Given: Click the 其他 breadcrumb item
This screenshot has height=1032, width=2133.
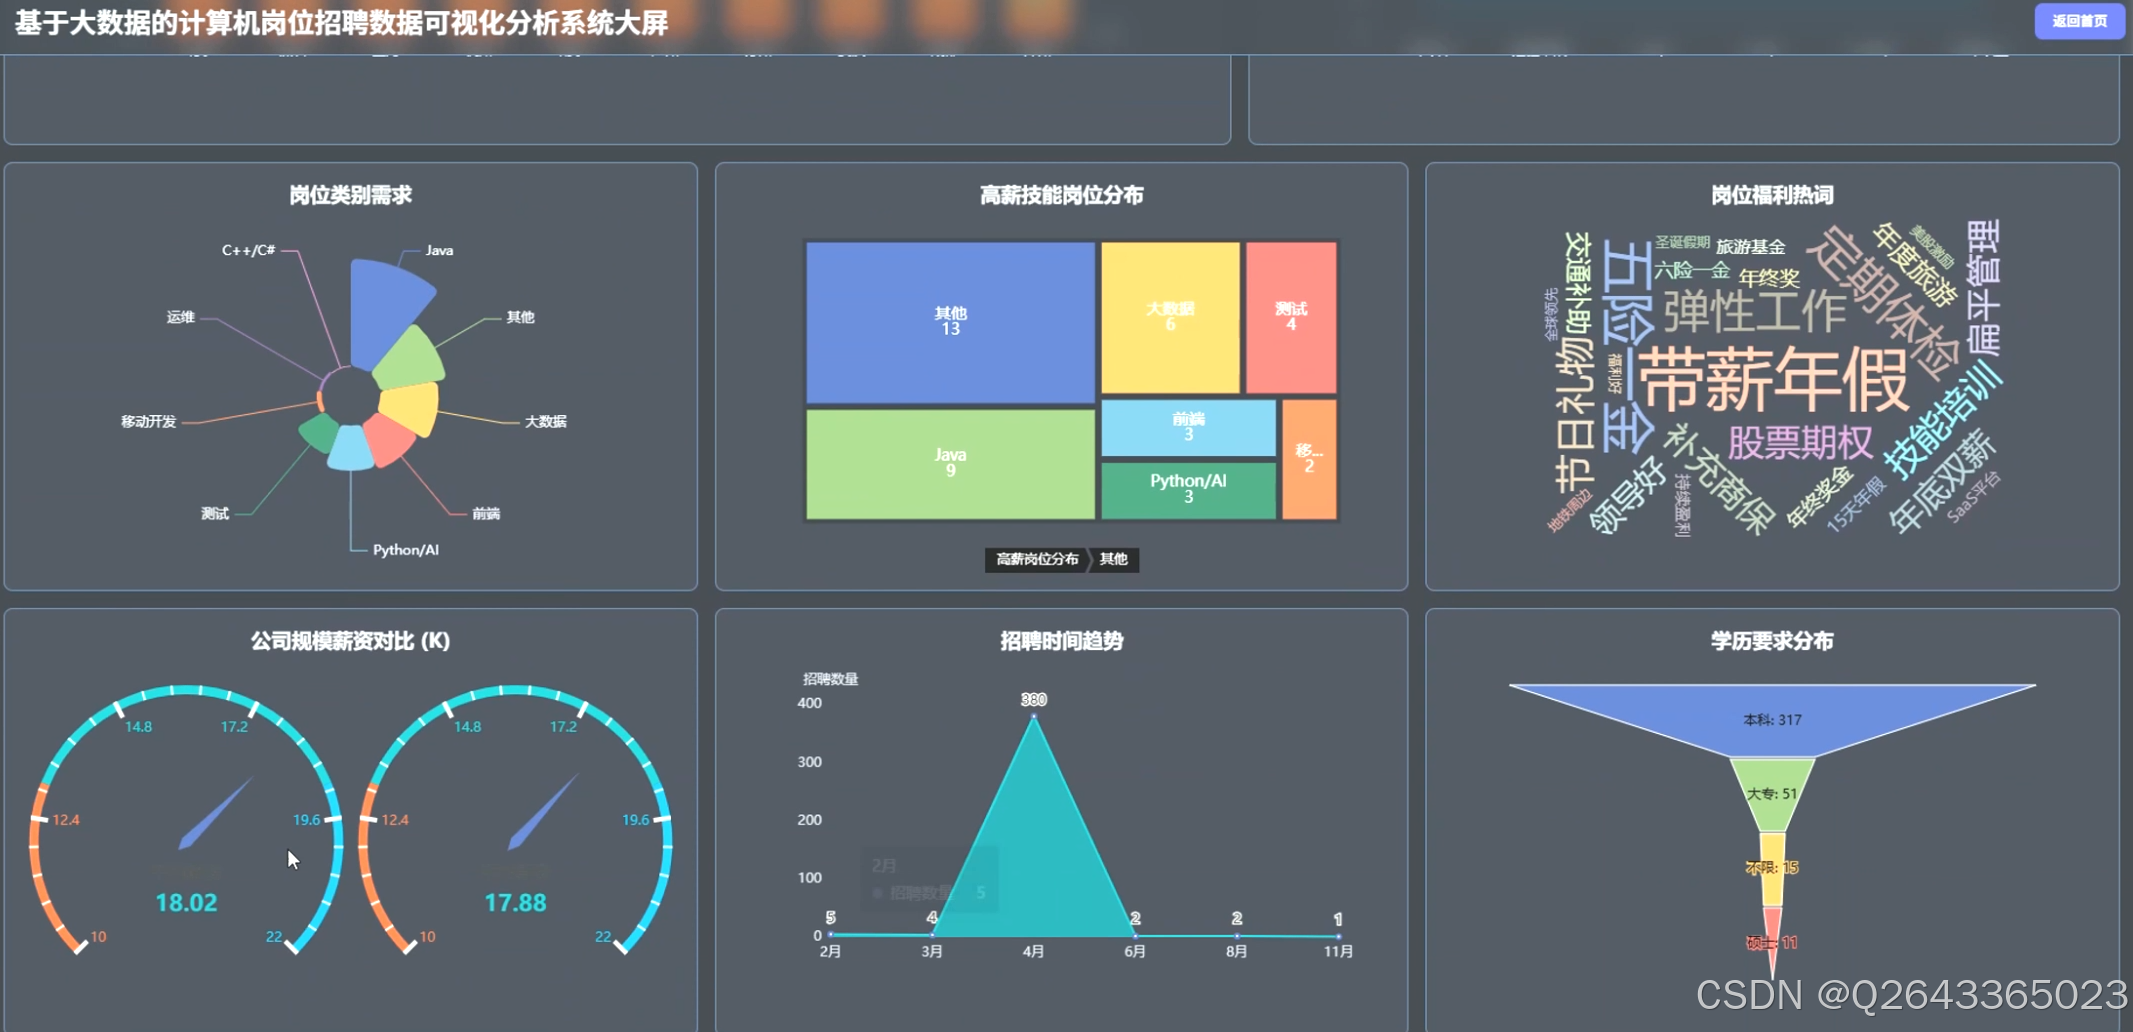Looking at the screenshot, I should pyautogui.click(x=1114, y=559).
